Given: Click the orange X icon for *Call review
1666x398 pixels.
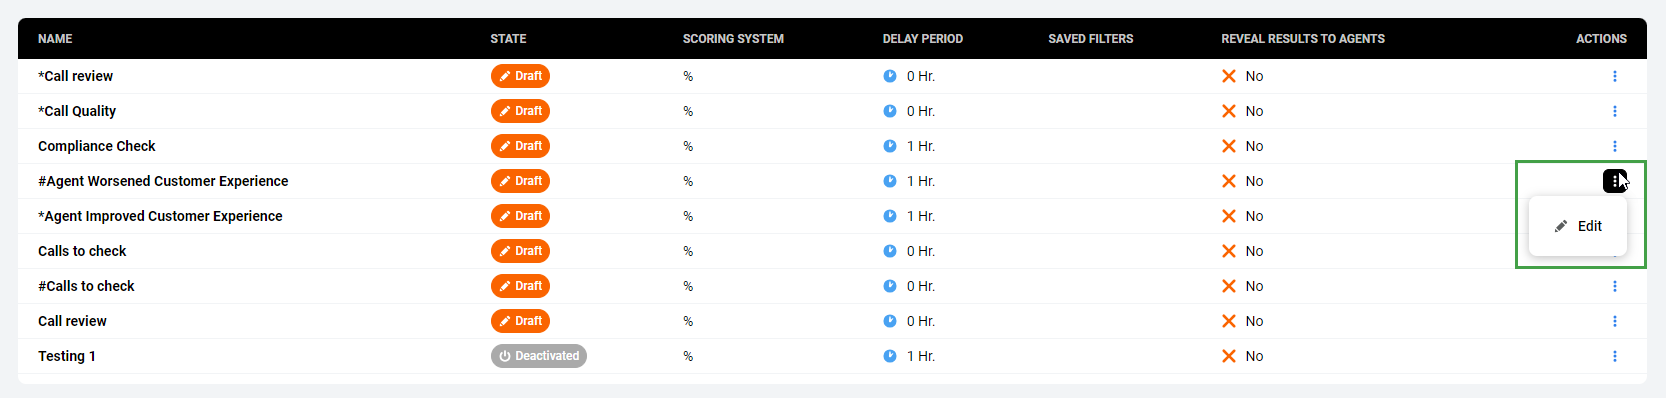Looking at the screenshot, I should tap(1229, 76).
